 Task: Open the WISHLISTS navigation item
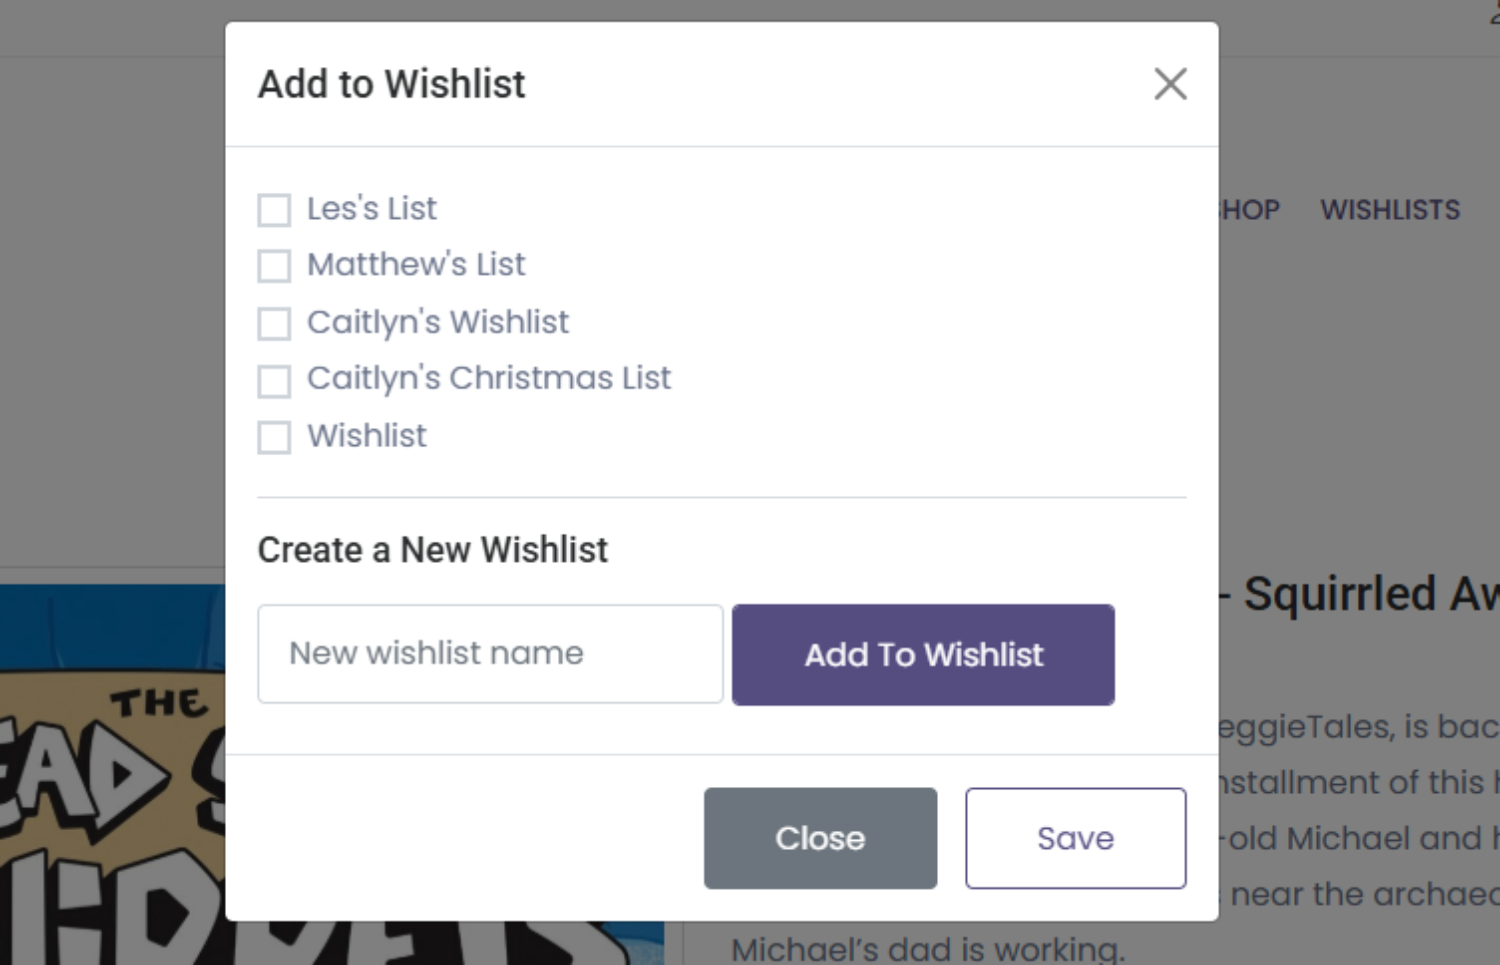pos(1389,210)
